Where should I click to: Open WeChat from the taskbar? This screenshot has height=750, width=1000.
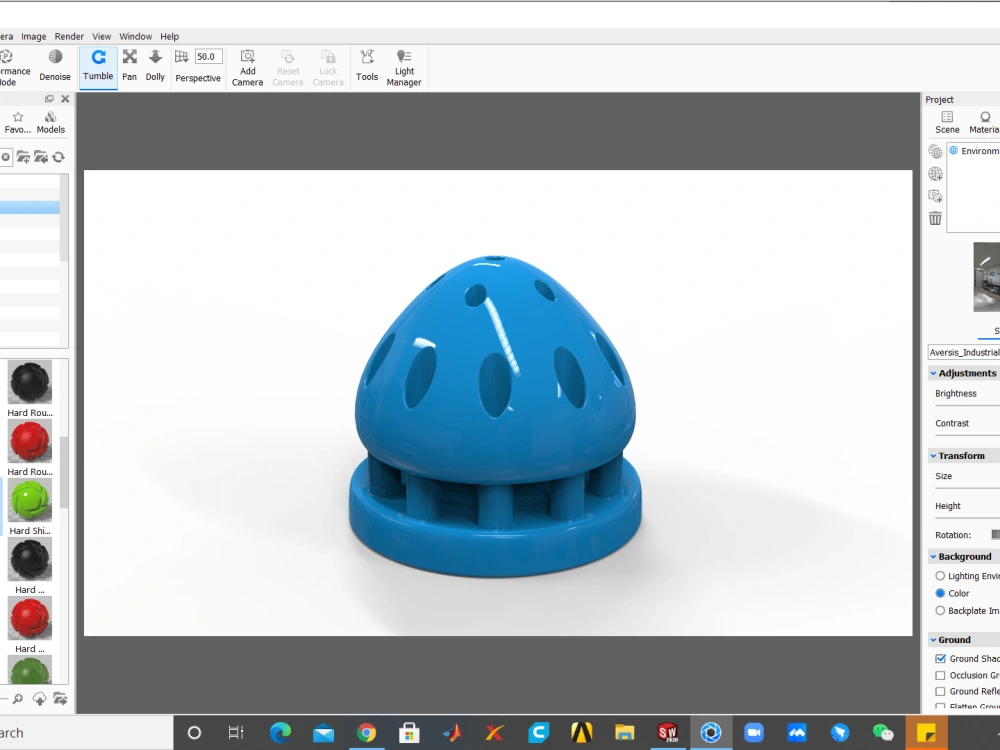pyautogui.click(x=883, y=733)
